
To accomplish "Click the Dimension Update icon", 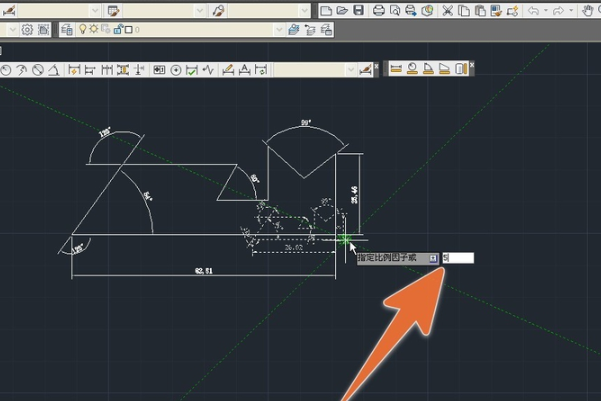I will coord(261,70).
